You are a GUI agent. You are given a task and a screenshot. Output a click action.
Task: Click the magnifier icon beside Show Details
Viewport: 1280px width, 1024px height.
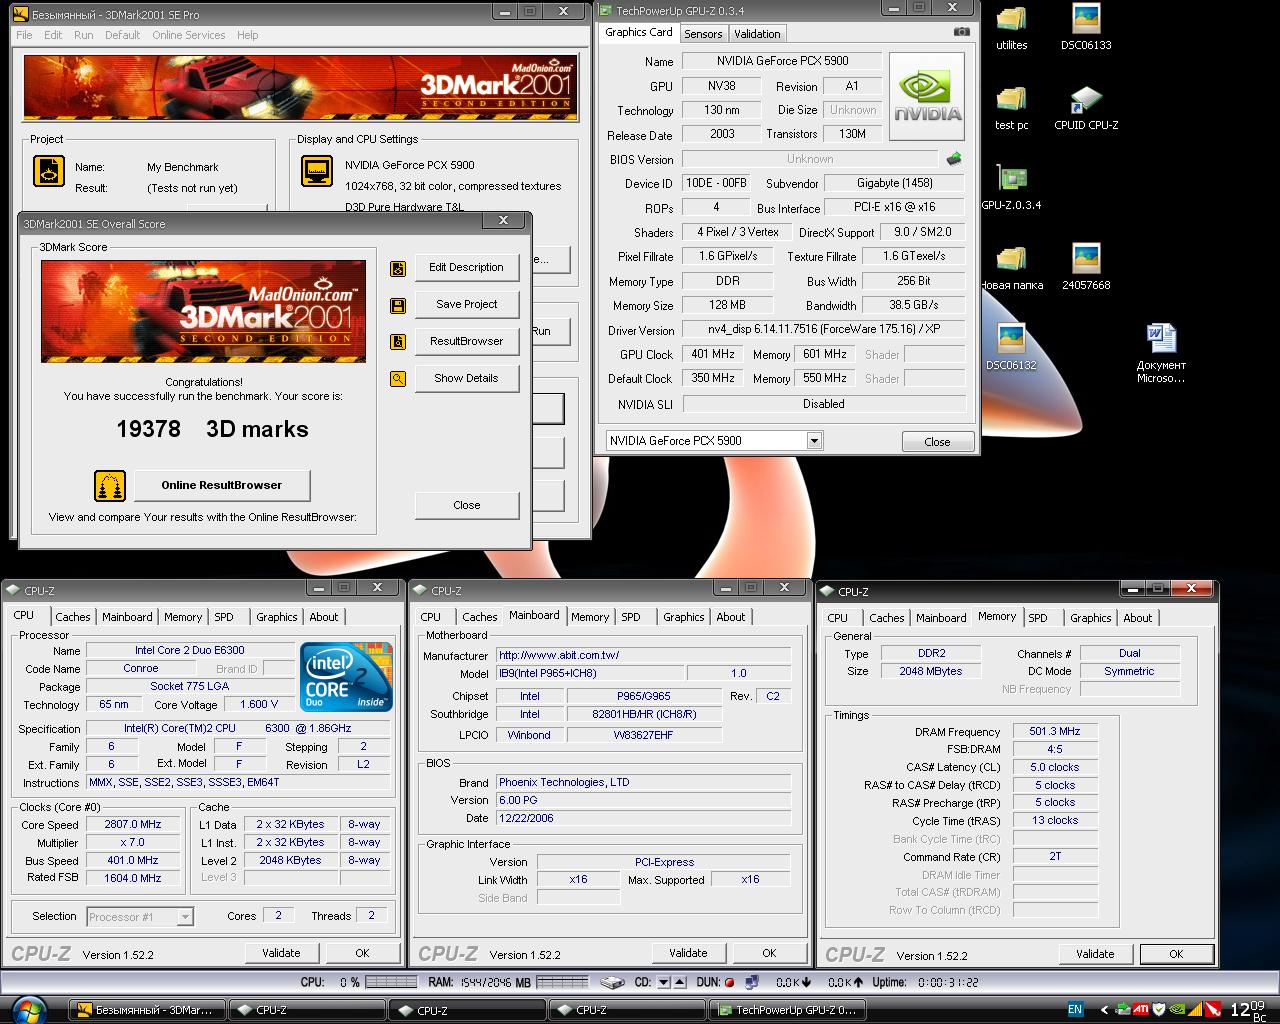398,379
